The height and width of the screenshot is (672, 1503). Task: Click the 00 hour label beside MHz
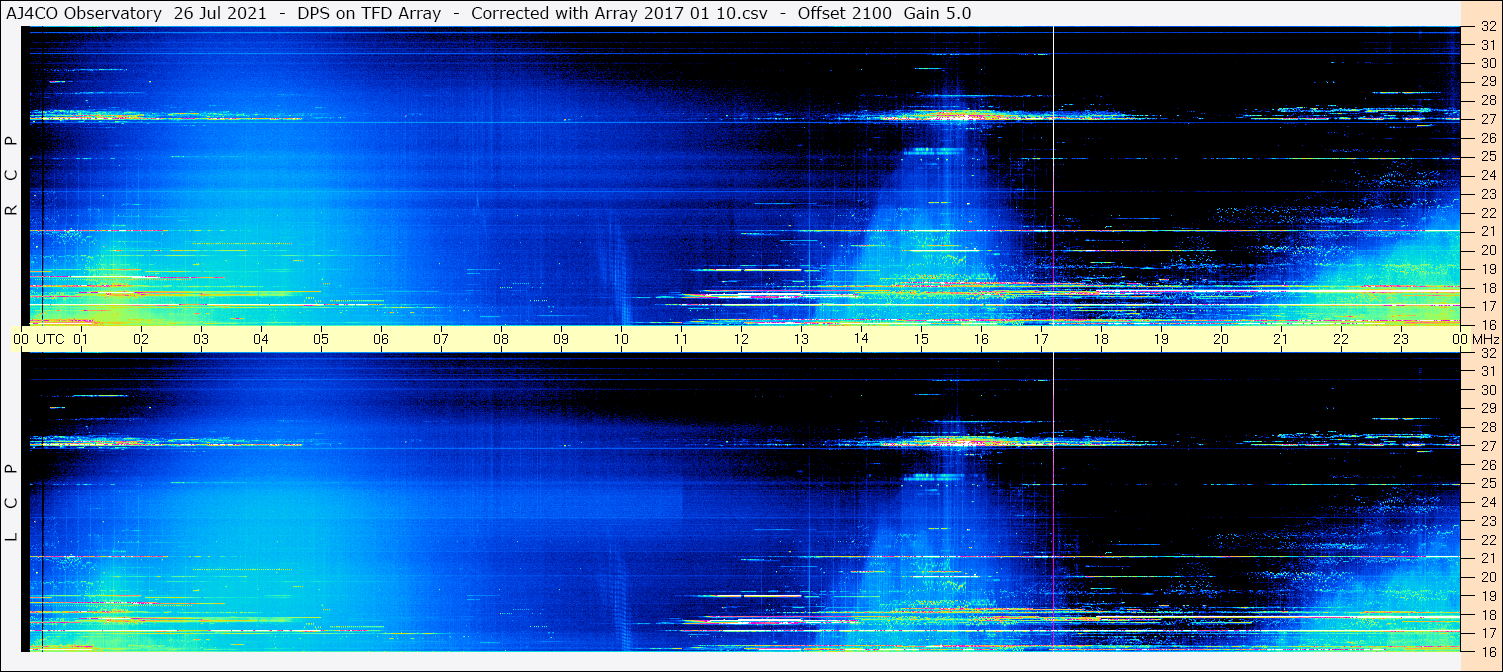coord(1459,339)
